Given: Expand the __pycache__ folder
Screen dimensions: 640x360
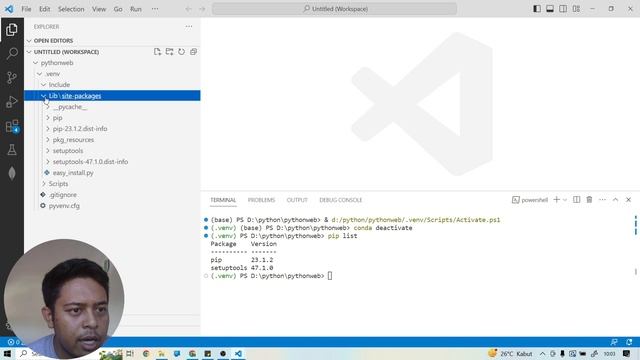Looking at the screenshot, I should click(112, 107).
